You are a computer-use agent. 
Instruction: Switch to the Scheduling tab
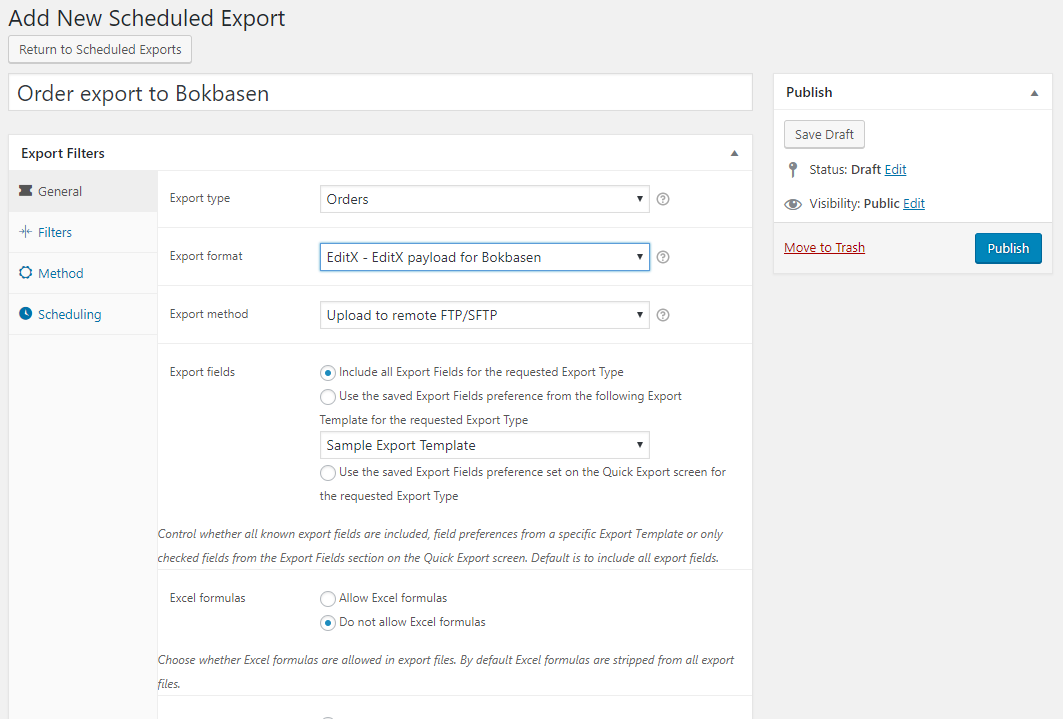click(83, 314)
